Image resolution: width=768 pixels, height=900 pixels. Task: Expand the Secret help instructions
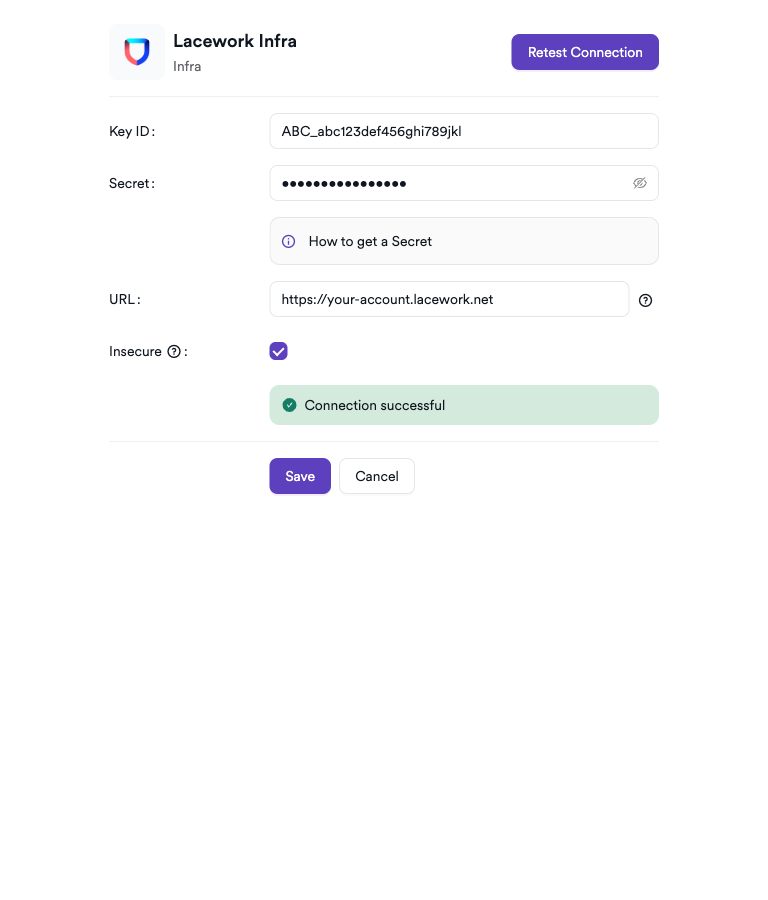(x=370, y=241)
